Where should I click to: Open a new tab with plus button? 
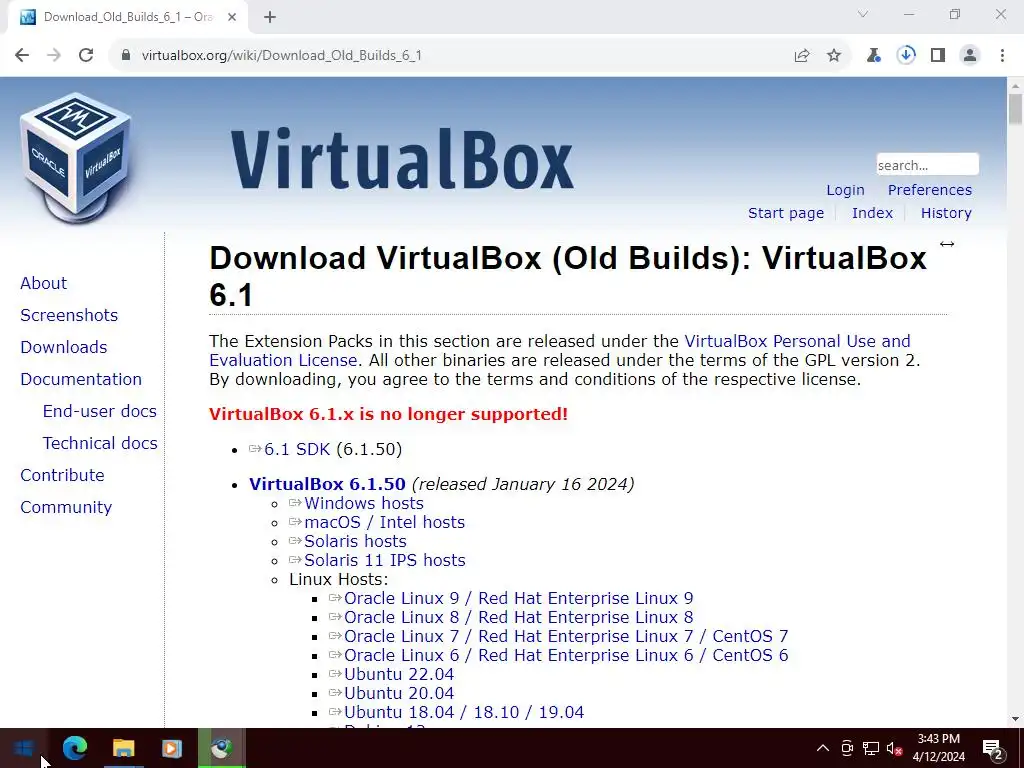pyautogui.click(x=270, y=17)
